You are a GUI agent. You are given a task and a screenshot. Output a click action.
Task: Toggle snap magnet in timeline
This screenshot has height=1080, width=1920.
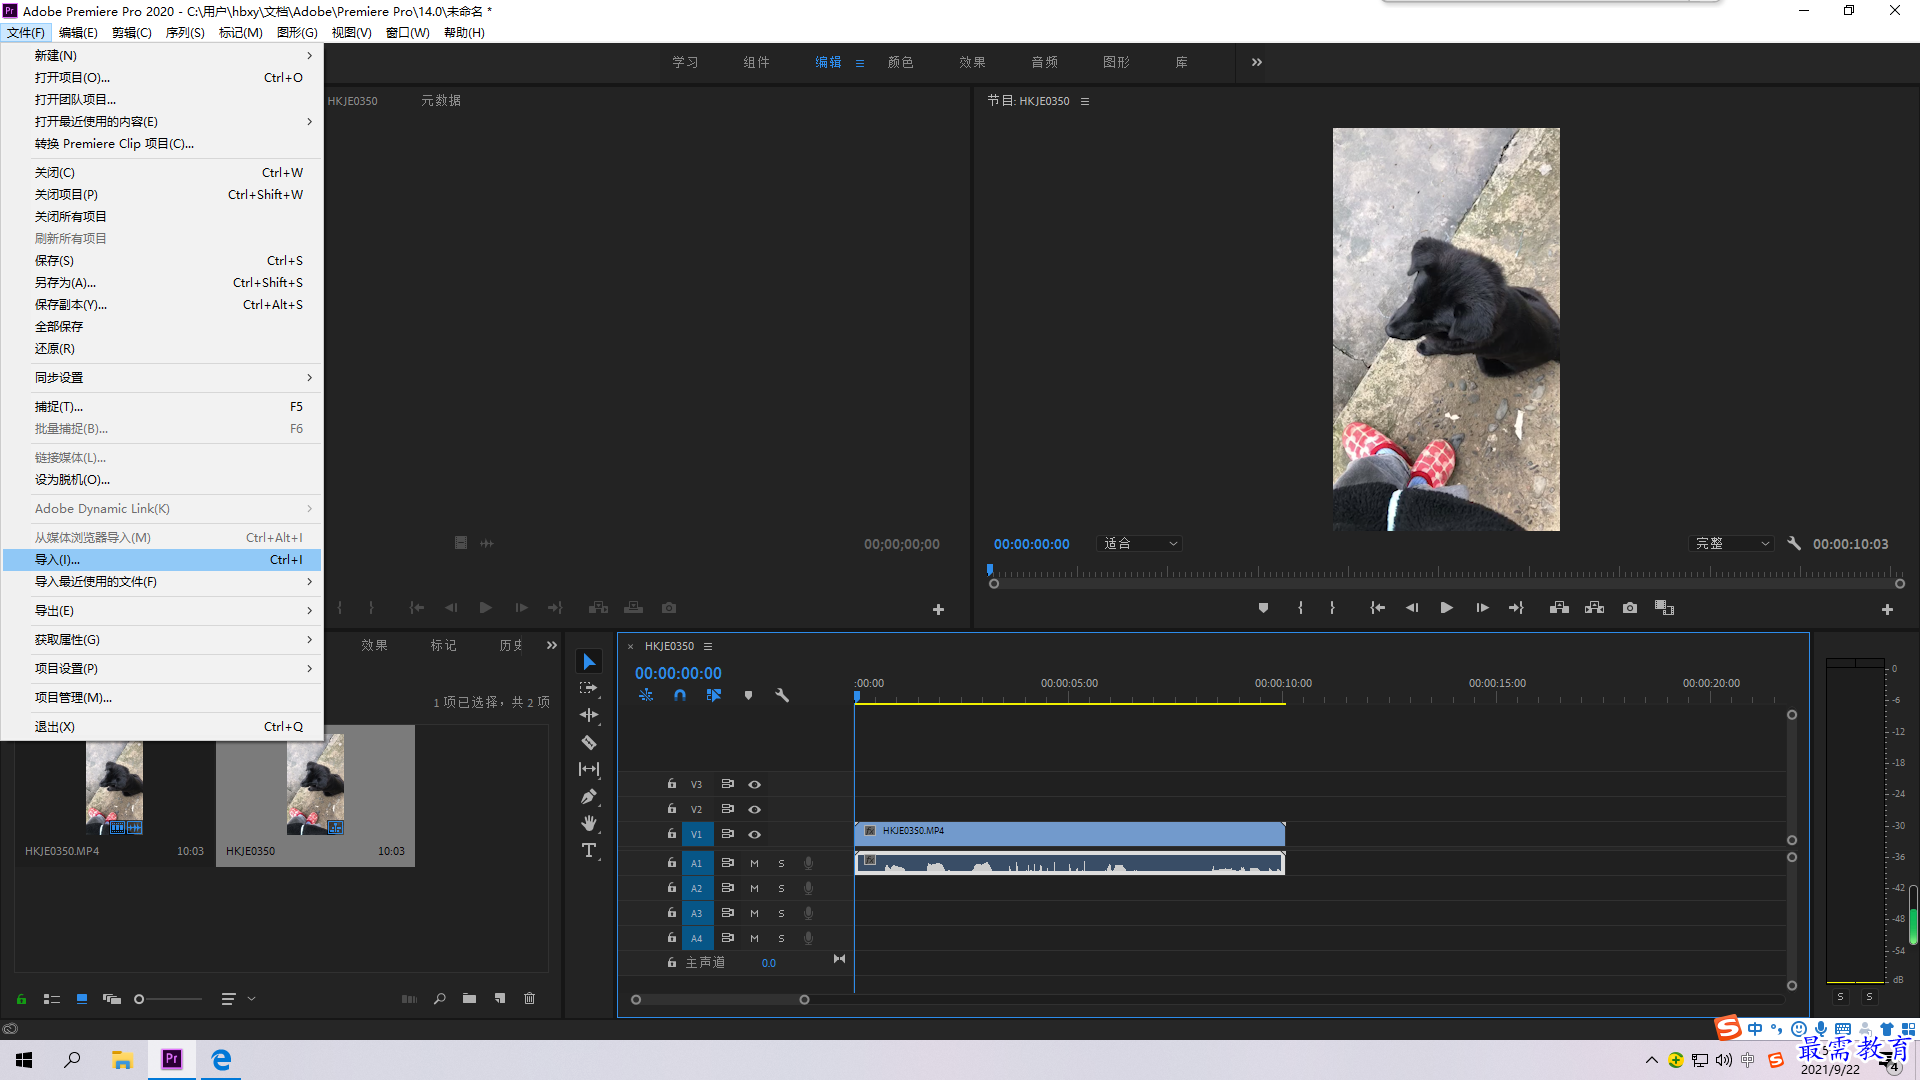click(x=680, y=695)
